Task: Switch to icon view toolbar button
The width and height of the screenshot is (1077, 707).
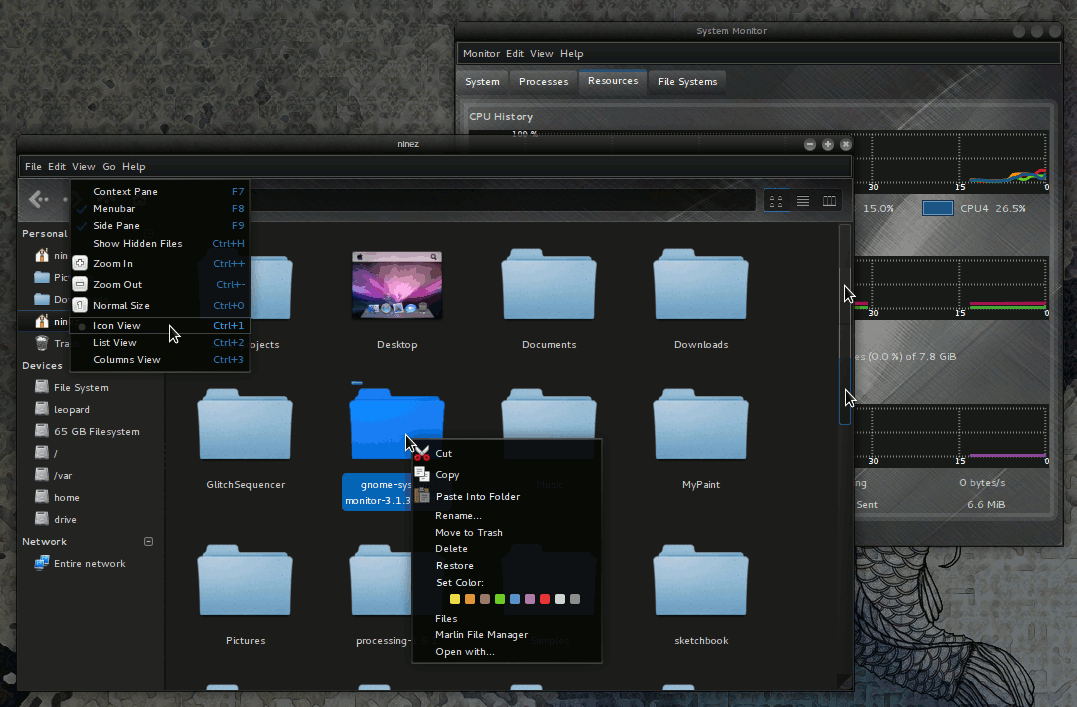Action: (x=776, y=201)
